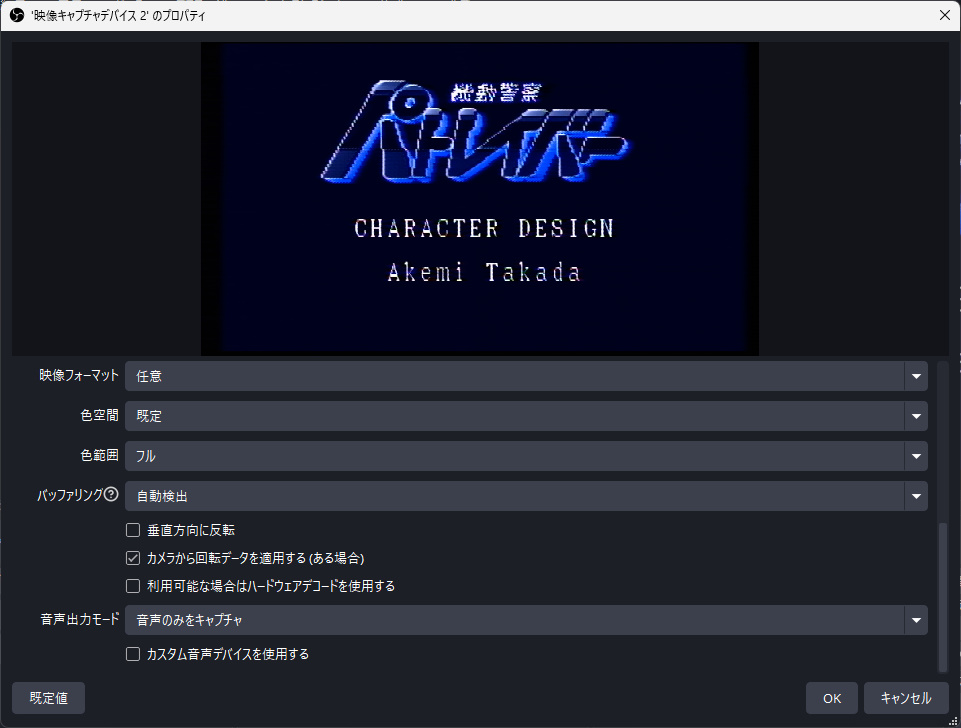Click the キャンセル button
Viewport: 961px width, 728px height.
click(x=906, y=698)
